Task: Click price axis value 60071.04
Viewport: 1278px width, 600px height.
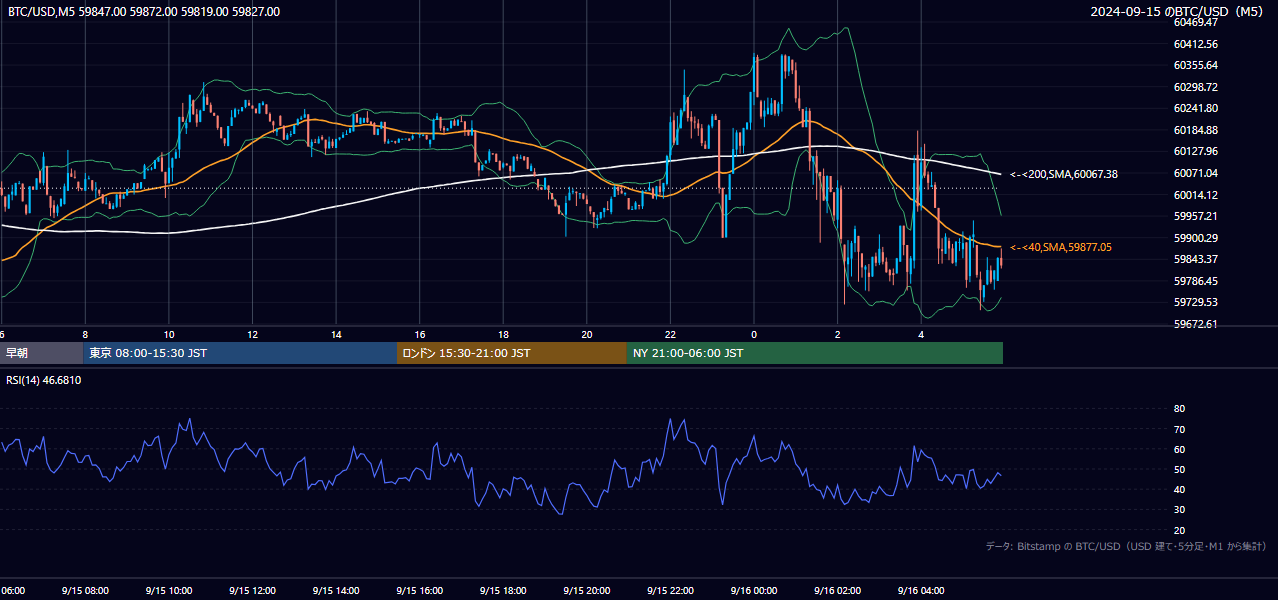Action: (1196, 173)
